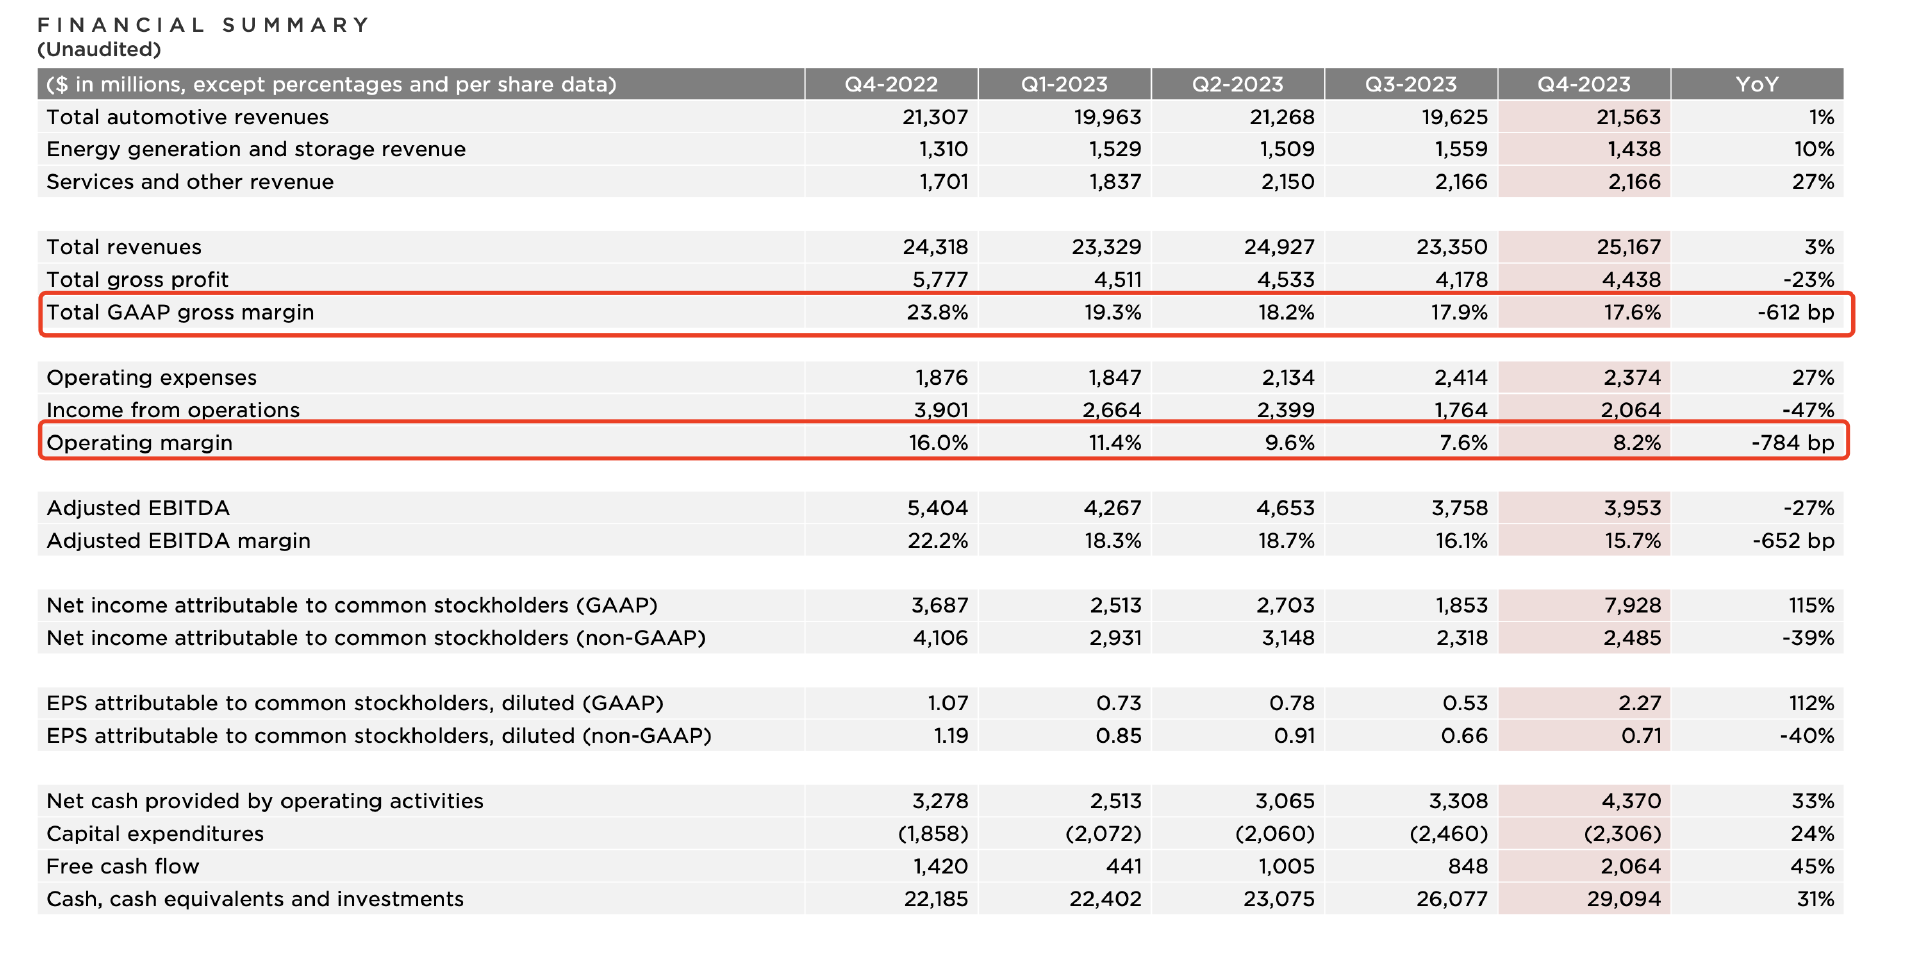This screenshot has height=954, width=1920.
Task: Select the Capital expenditures row label
Action: (155, 834)
